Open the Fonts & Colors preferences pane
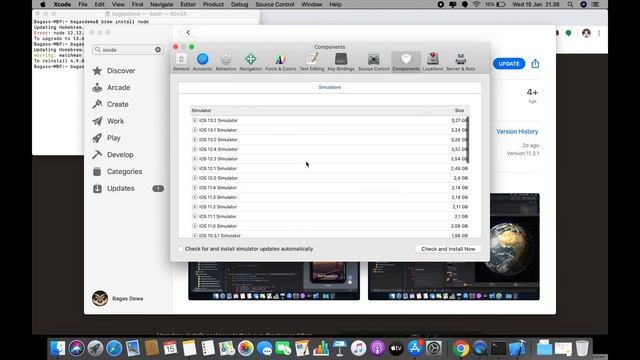The height and width of the screenshot is (360, 640). click(x=280, y=62)
